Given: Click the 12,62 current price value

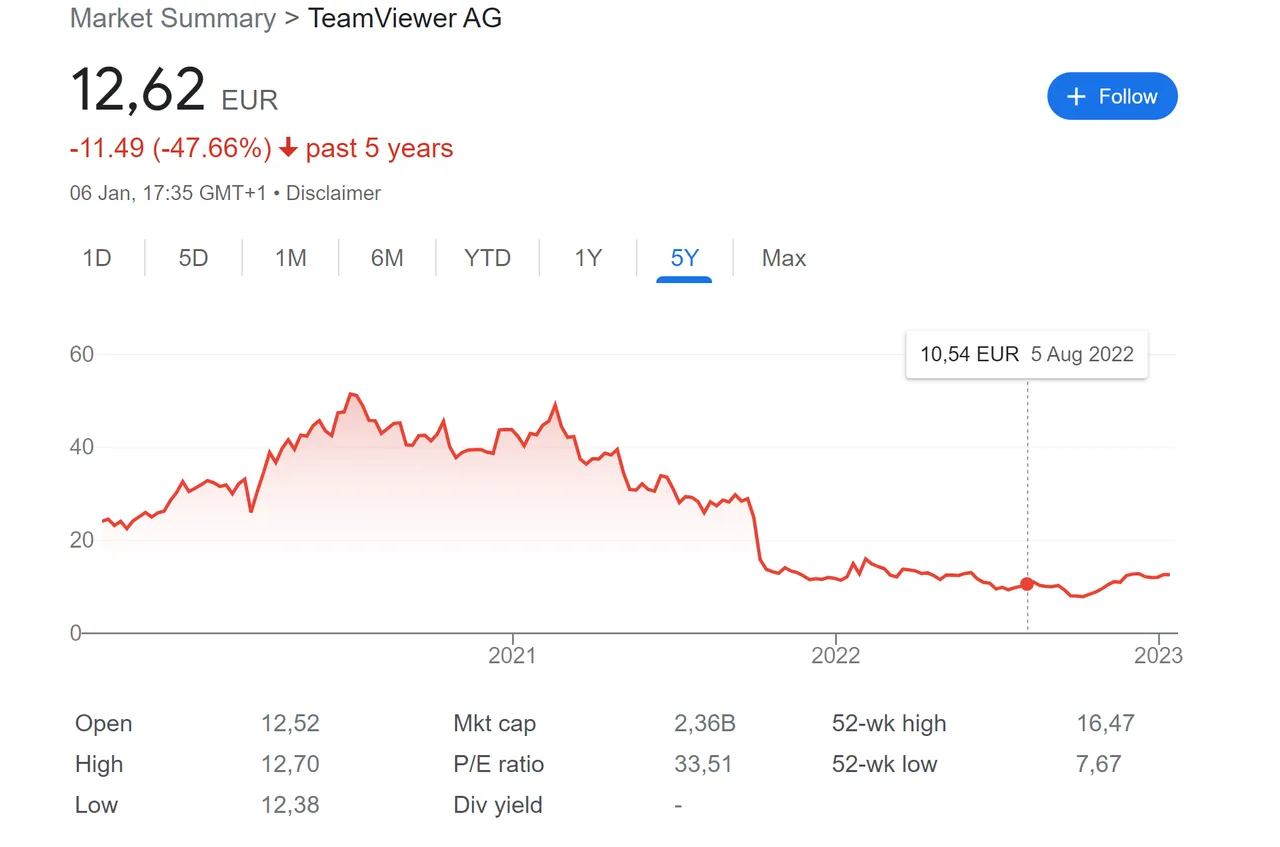Looking at the screenshot, I should 138,90.
